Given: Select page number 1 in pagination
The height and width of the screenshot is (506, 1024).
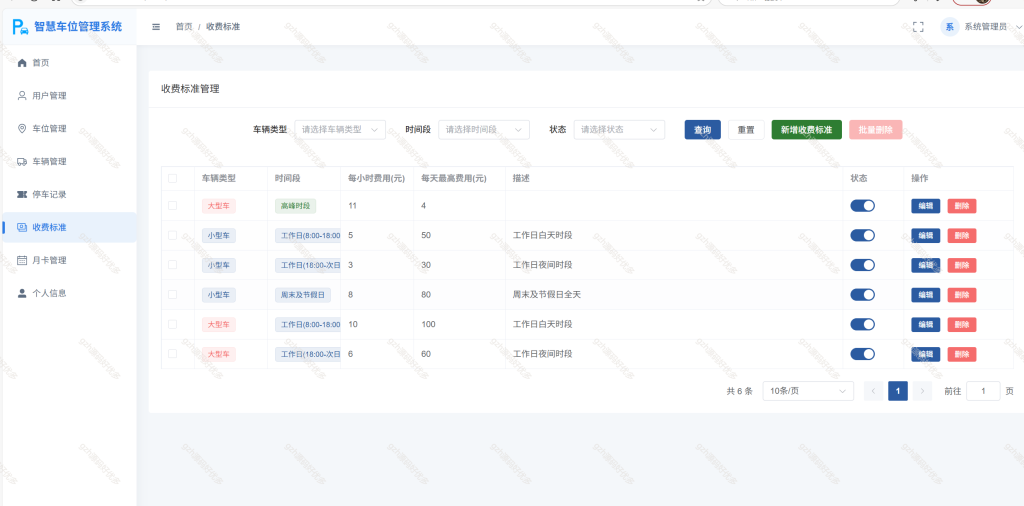Looking at the screenshot, I should [x=898, y=391].
